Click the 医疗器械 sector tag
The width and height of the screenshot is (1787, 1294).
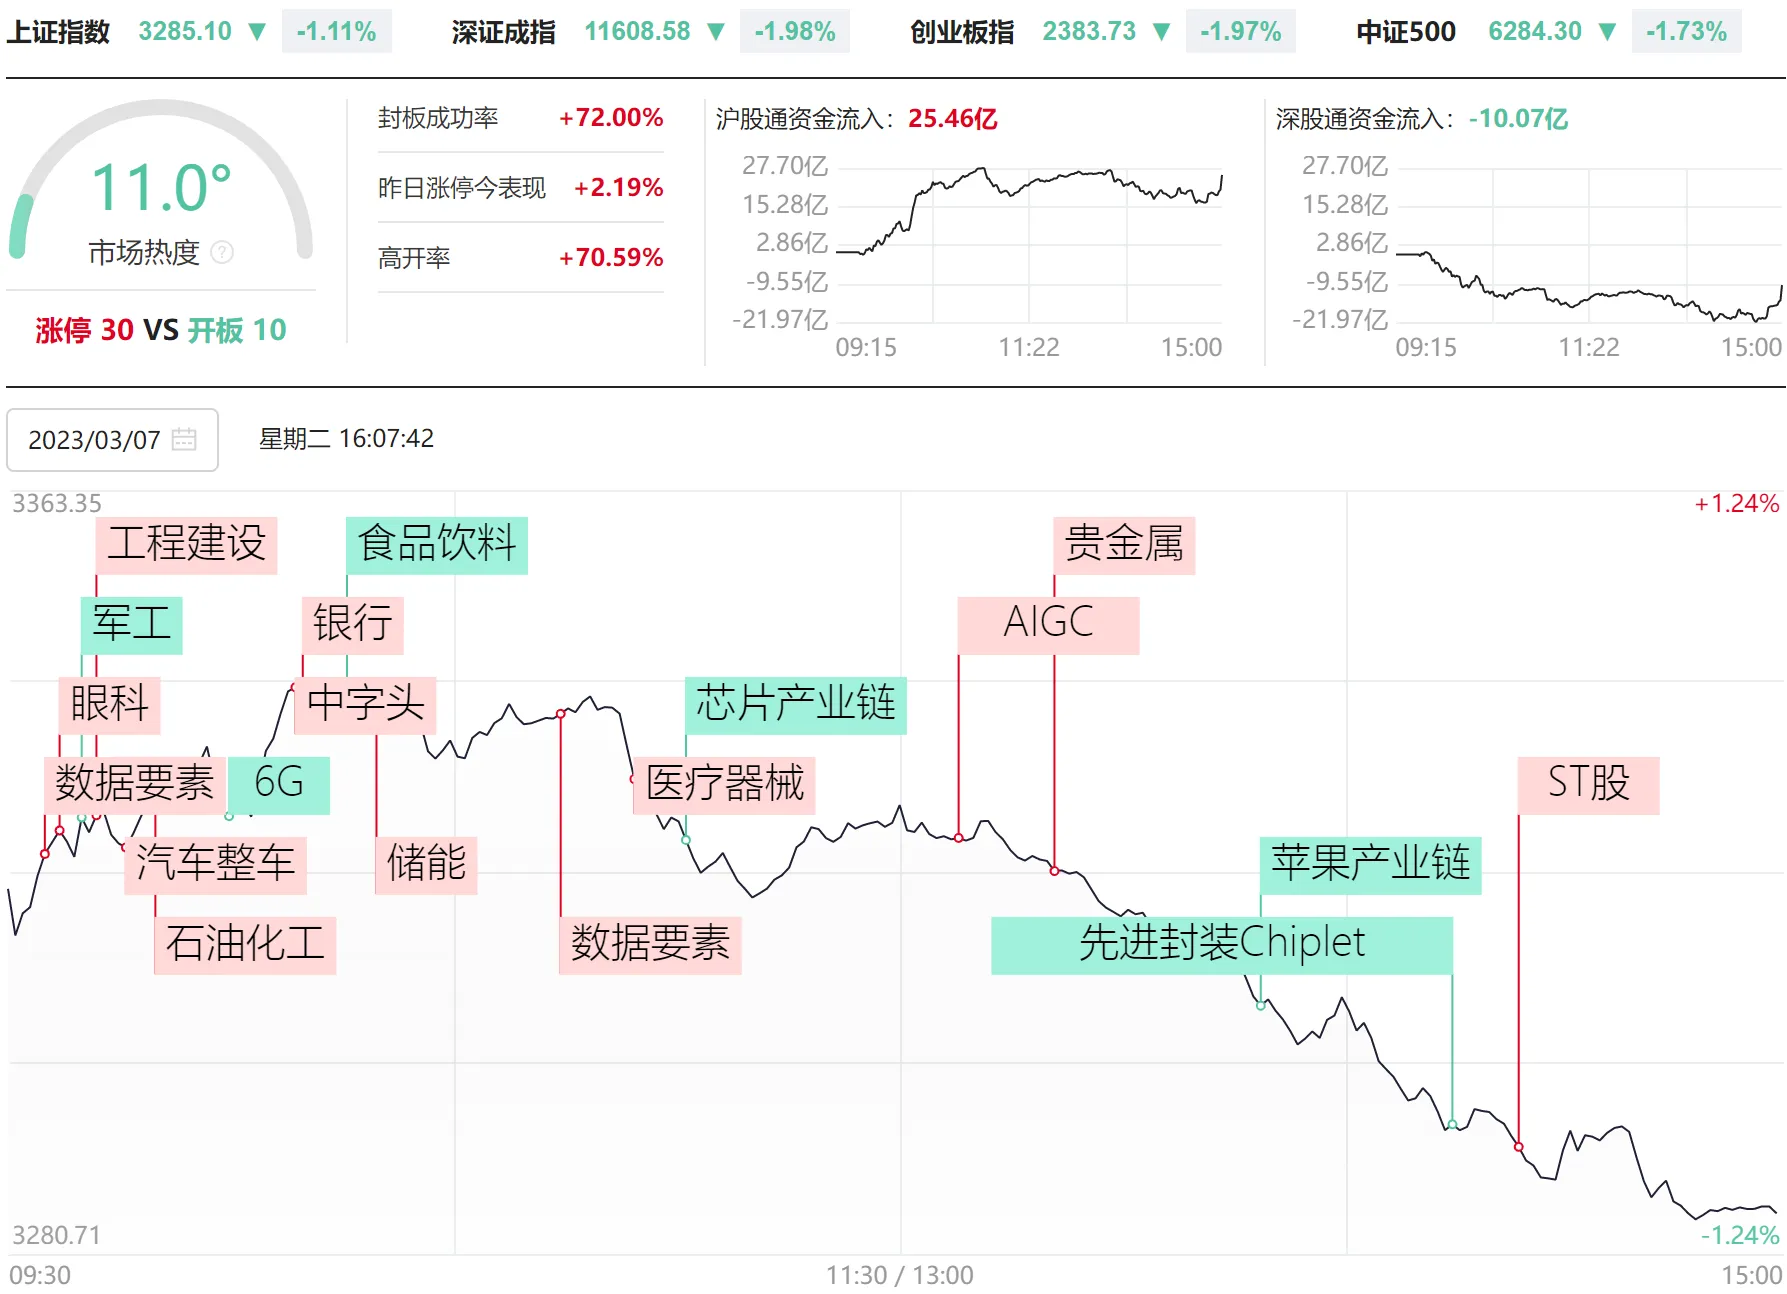tap(724, 784)
